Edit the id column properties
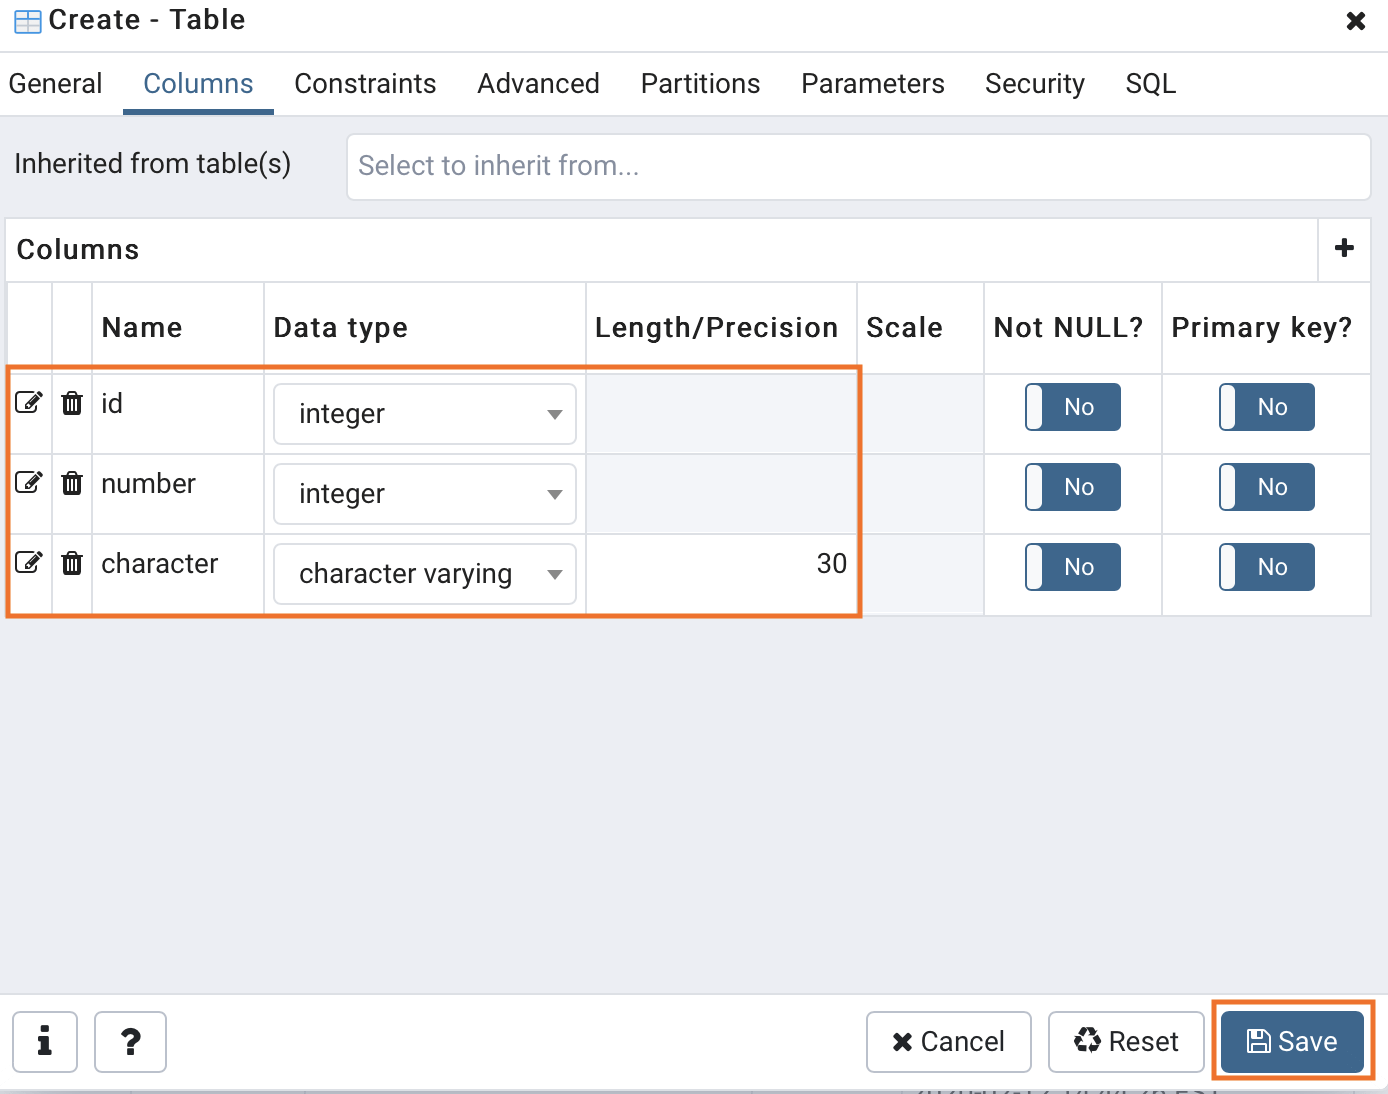 coord(29,402)
